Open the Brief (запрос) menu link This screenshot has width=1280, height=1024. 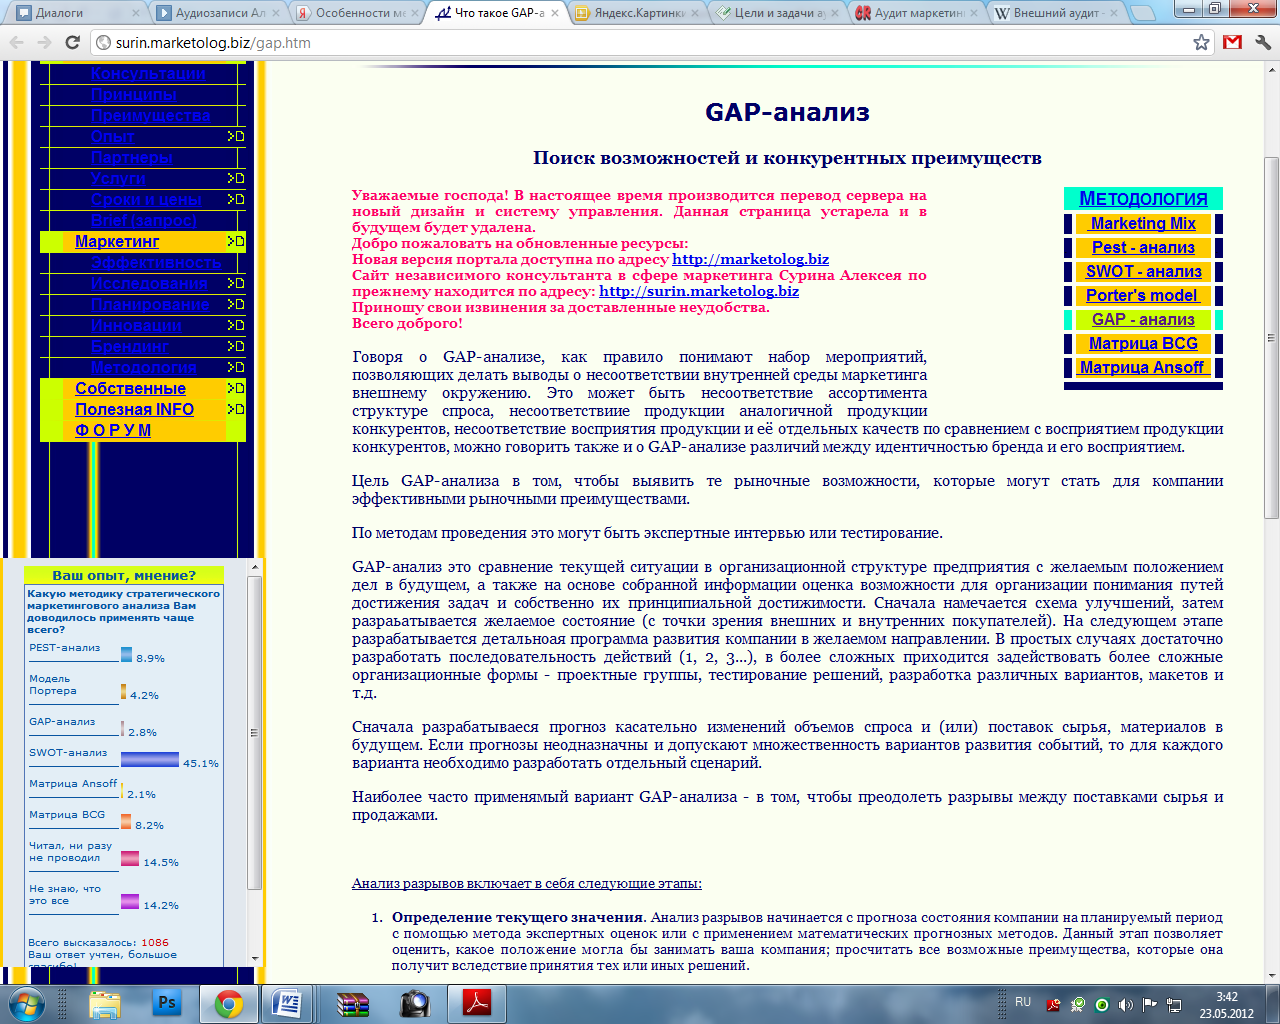click(x=143, y=220)
